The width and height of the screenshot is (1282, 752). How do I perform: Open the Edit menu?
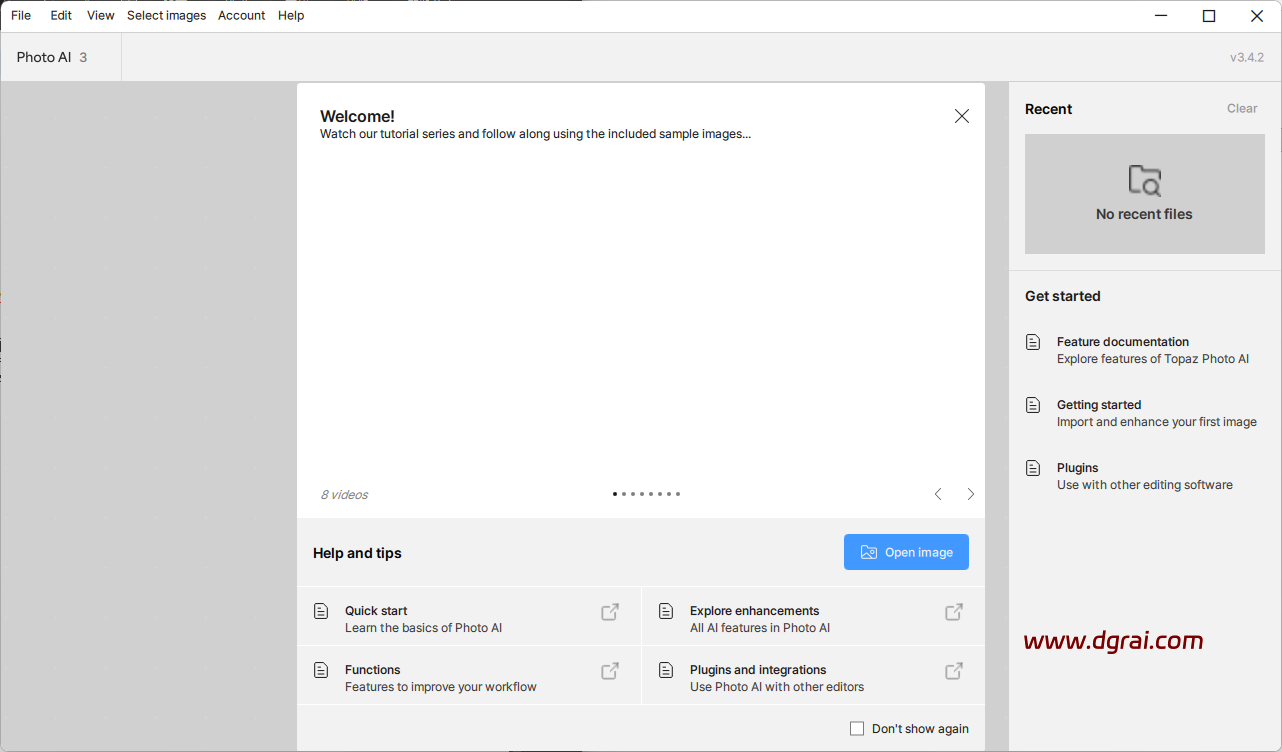tap(61, 15)
